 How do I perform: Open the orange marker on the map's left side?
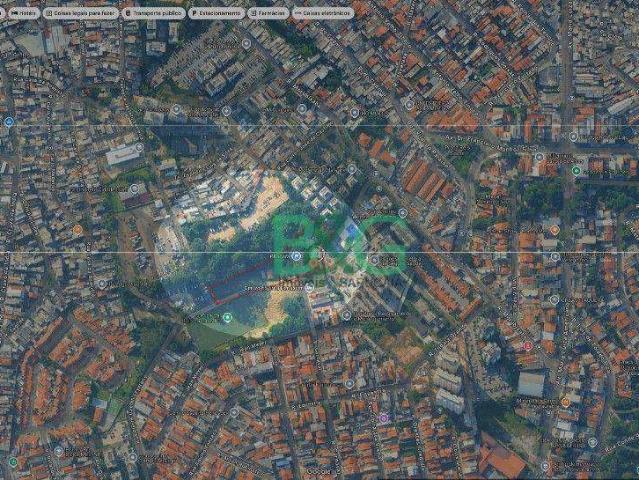tap(78, 229)
